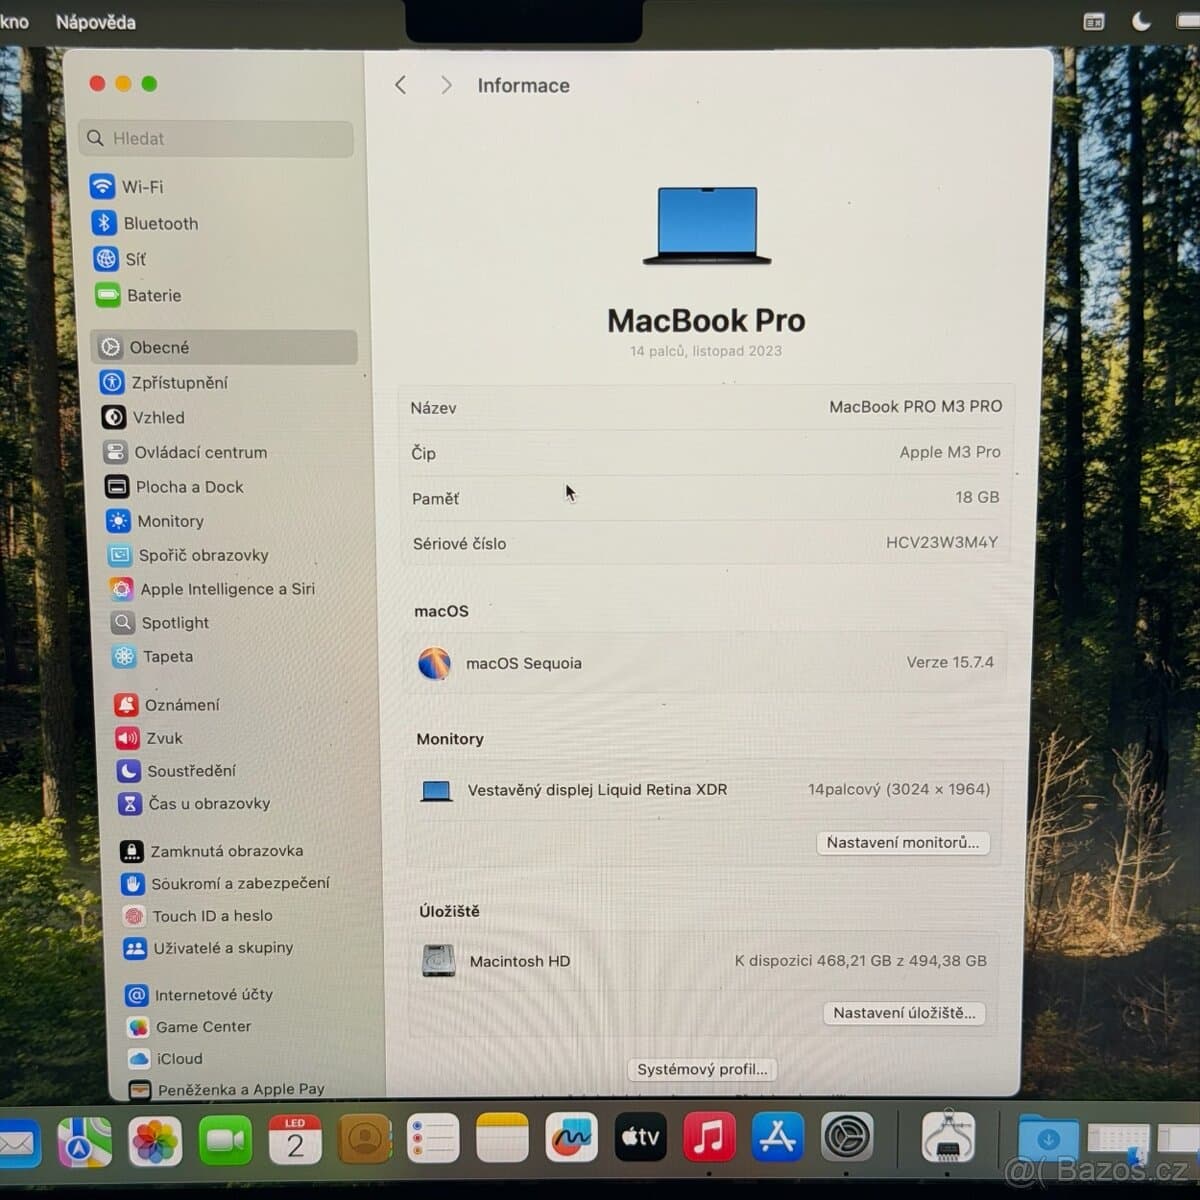
Task: Click the MacBook Pro laptop image
Action: point(707,226)
